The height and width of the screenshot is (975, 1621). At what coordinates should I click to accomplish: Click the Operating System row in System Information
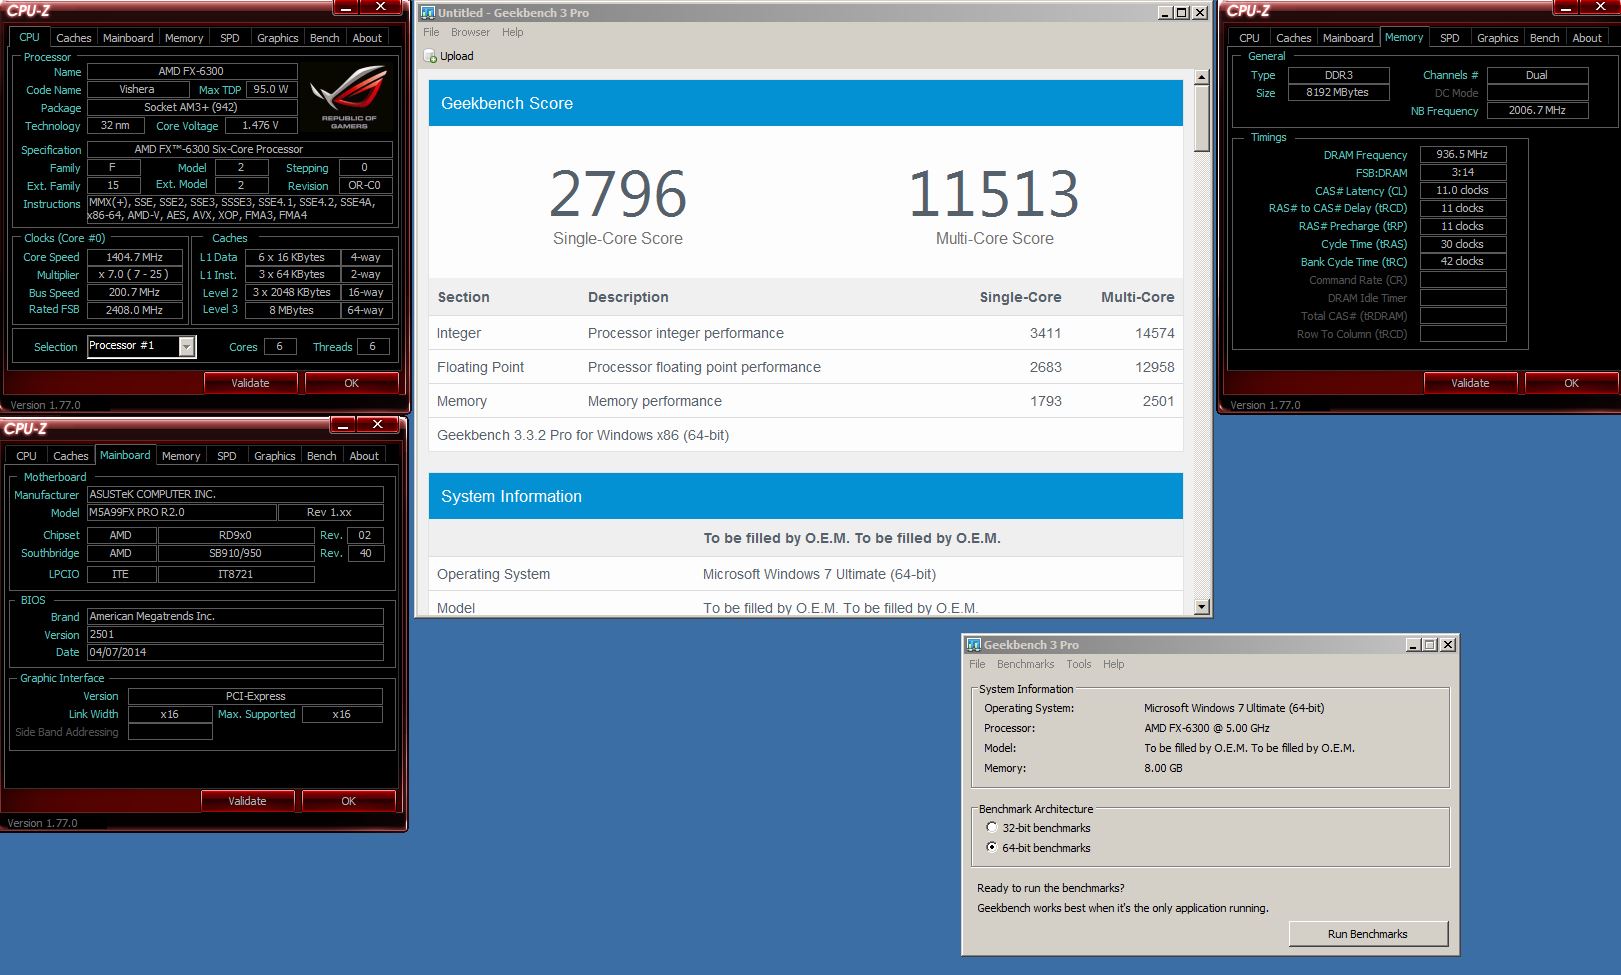pyautogui.click(x=806, y=574)
